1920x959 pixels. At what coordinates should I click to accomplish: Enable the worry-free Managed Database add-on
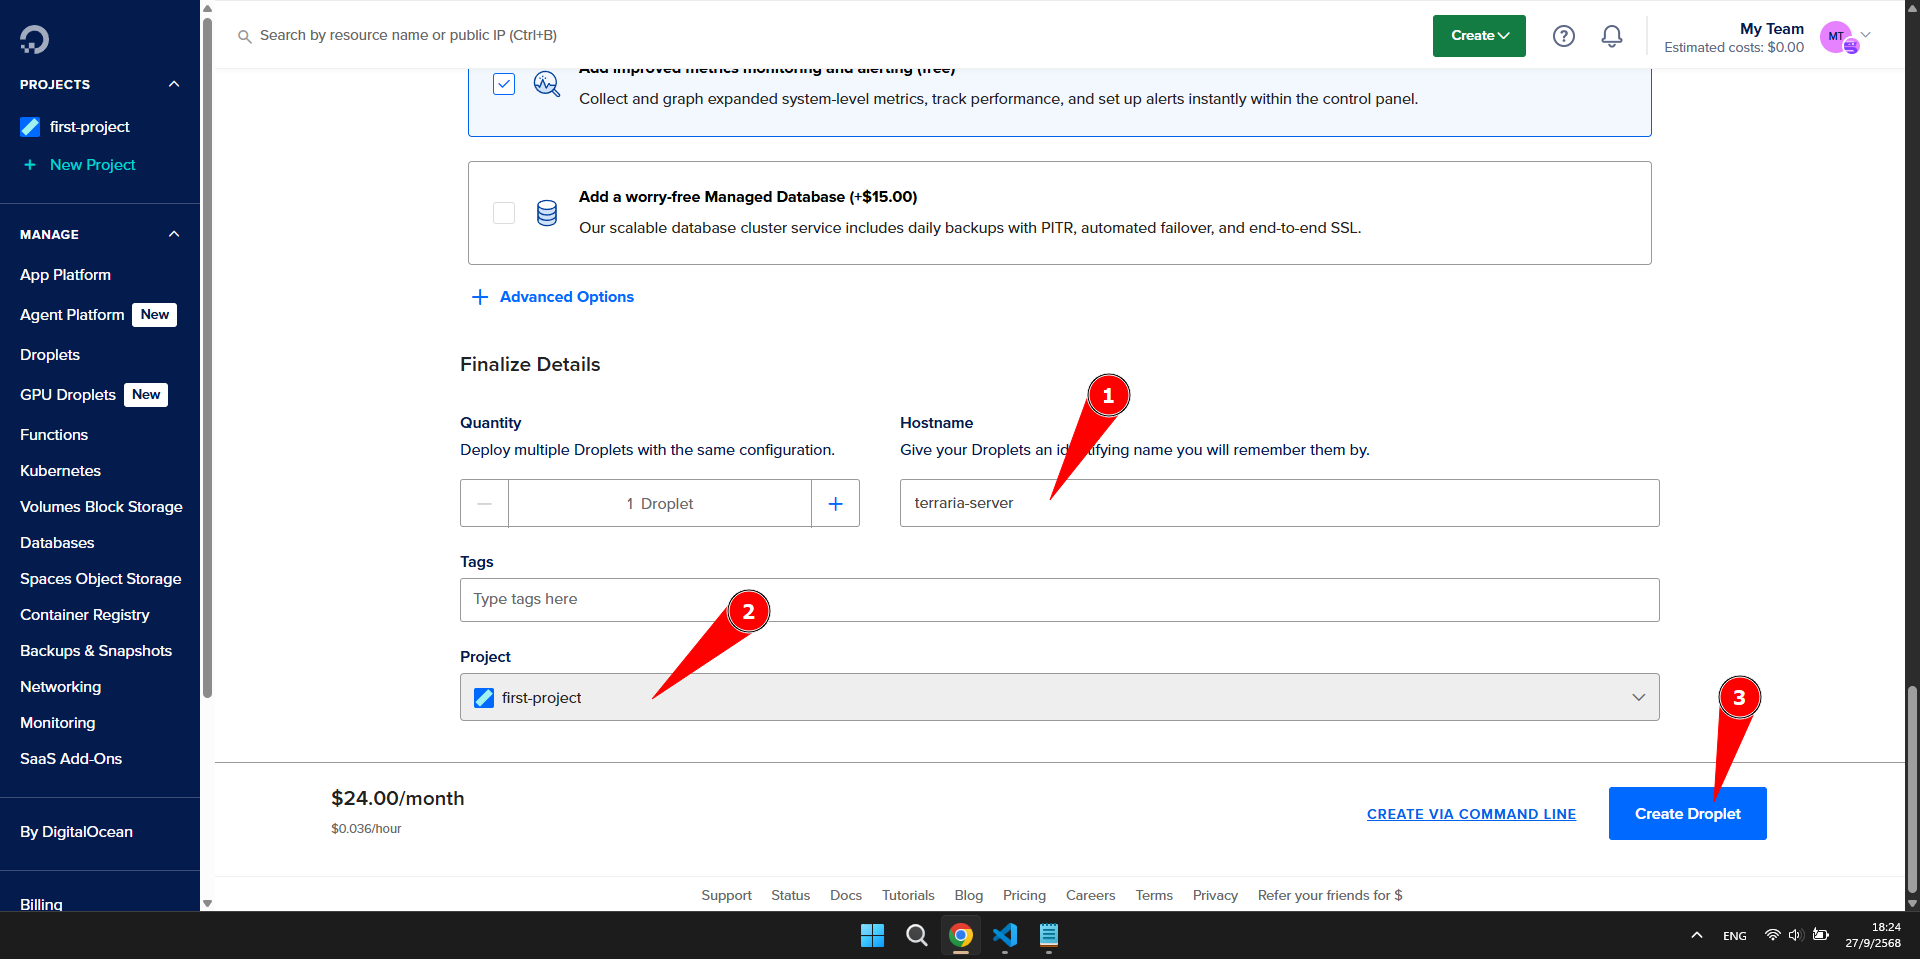[503, 212]
